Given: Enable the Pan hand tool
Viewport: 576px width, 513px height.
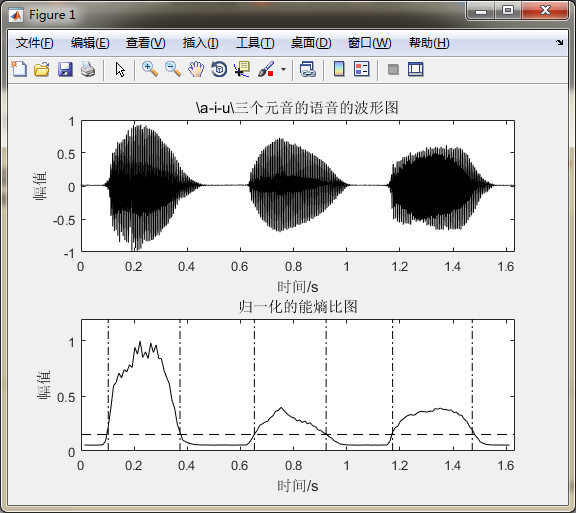Looking at the screenshot, I should 196,69.
